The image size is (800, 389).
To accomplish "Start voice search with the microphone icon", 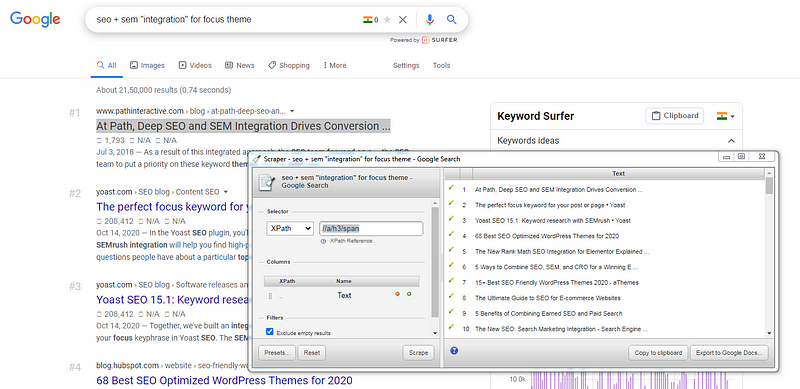I will (x=430, y=20).
